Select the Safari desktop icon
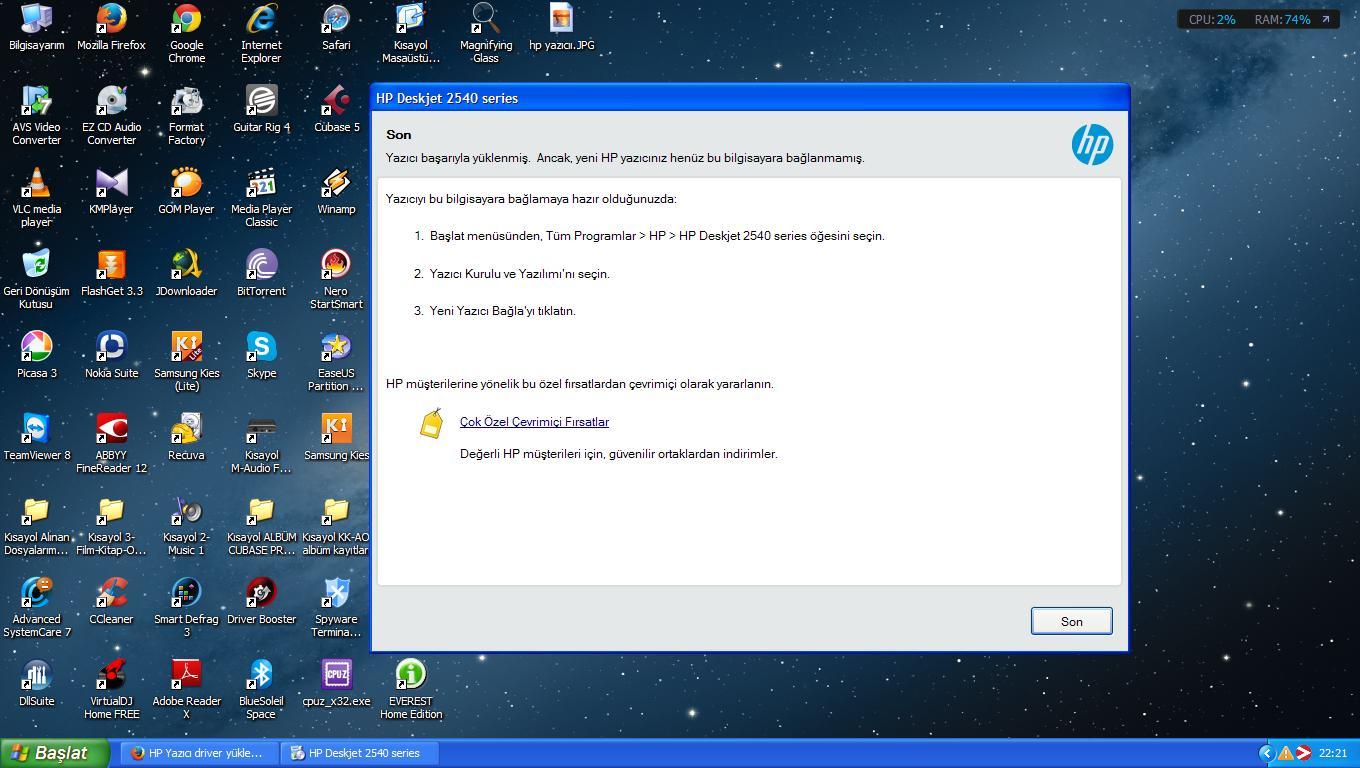The width and height of the screenshot is (1360, 768). (336, 27)
